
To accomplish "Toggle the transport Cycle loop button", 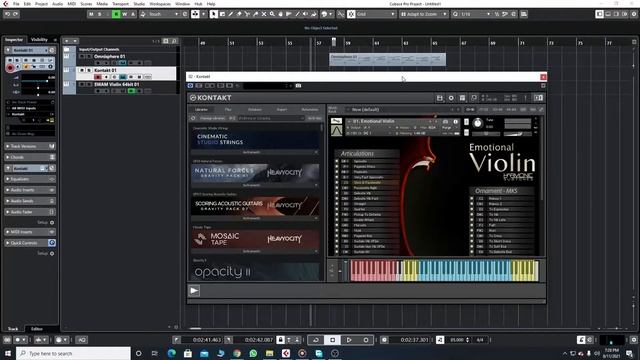I will coord(316,340).
